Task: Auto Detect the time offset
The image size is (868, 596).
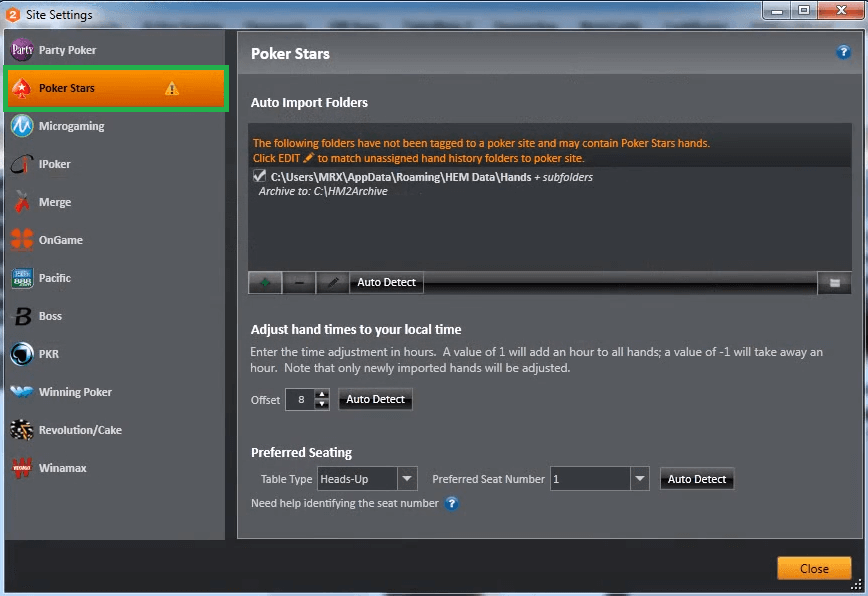Action: coord(375,400)
